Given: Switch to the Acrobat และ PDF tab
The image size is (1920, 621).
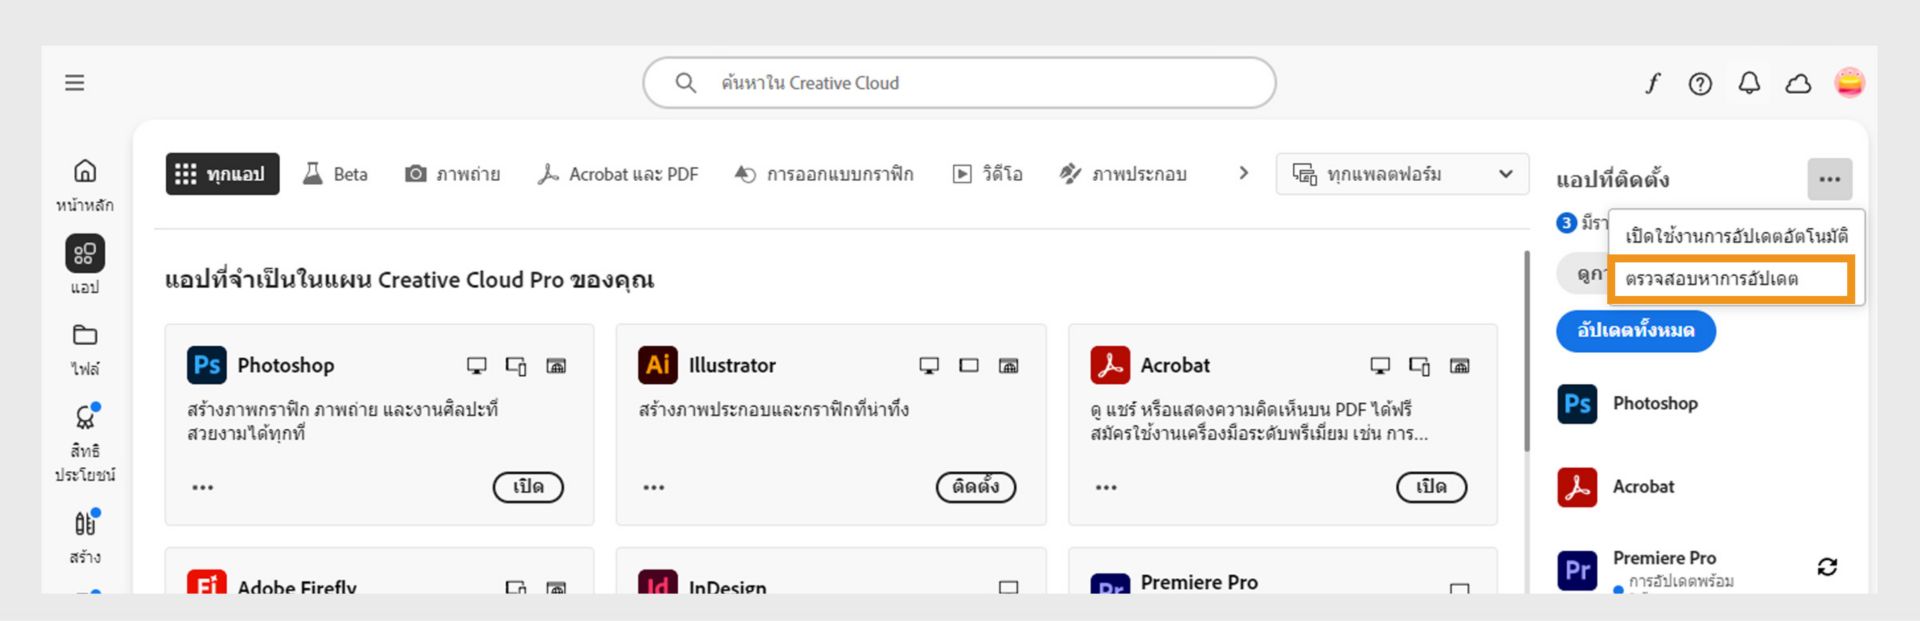Looking at the screenshot, I should (x=617, y=174).
